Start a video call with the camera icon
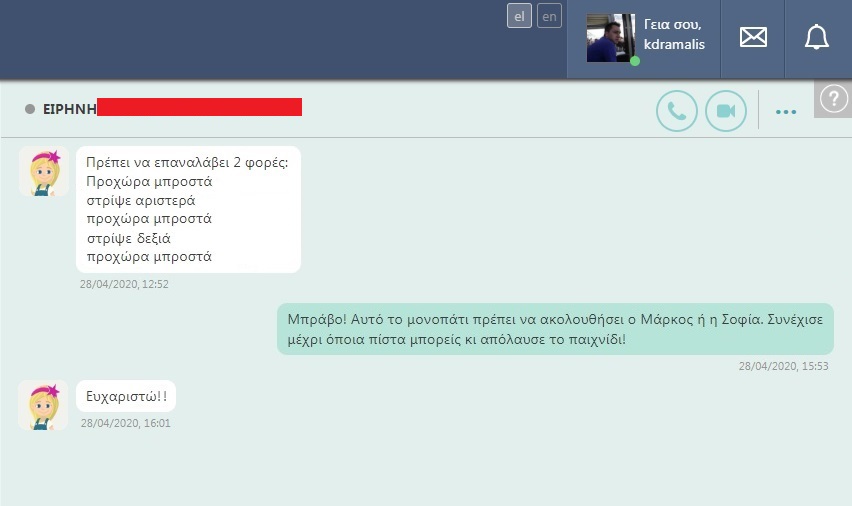 (x=725, y=111)
